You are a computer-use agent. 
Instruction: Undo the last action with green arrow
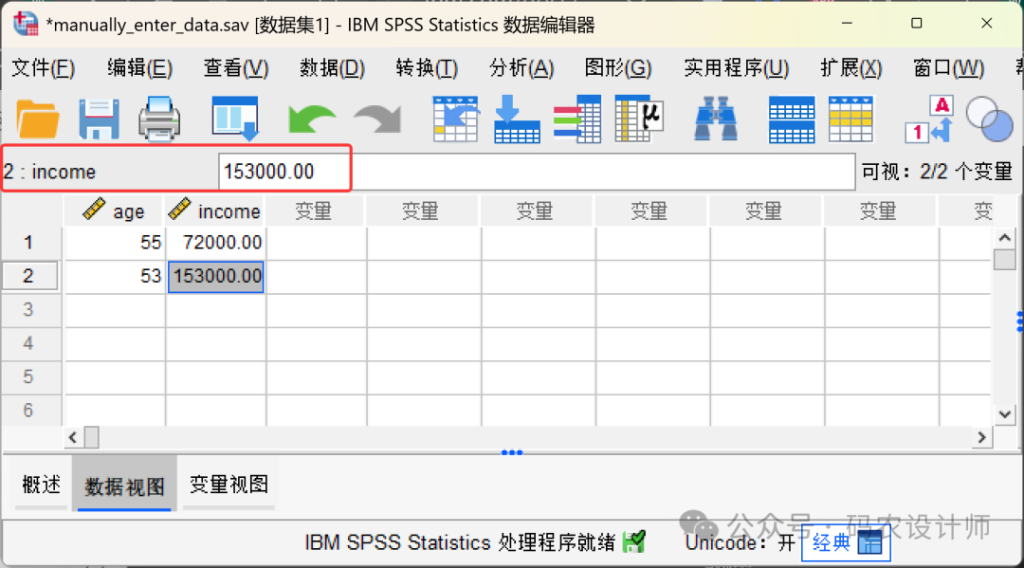pos(311,119)
